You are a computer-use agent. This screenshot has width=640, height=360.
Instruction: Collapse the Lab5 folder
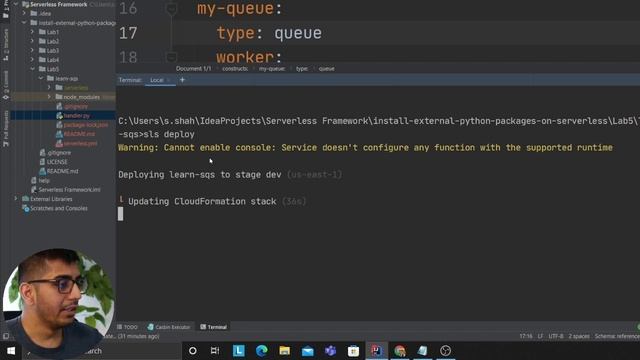pyautogui.click(x=32, y=69)
